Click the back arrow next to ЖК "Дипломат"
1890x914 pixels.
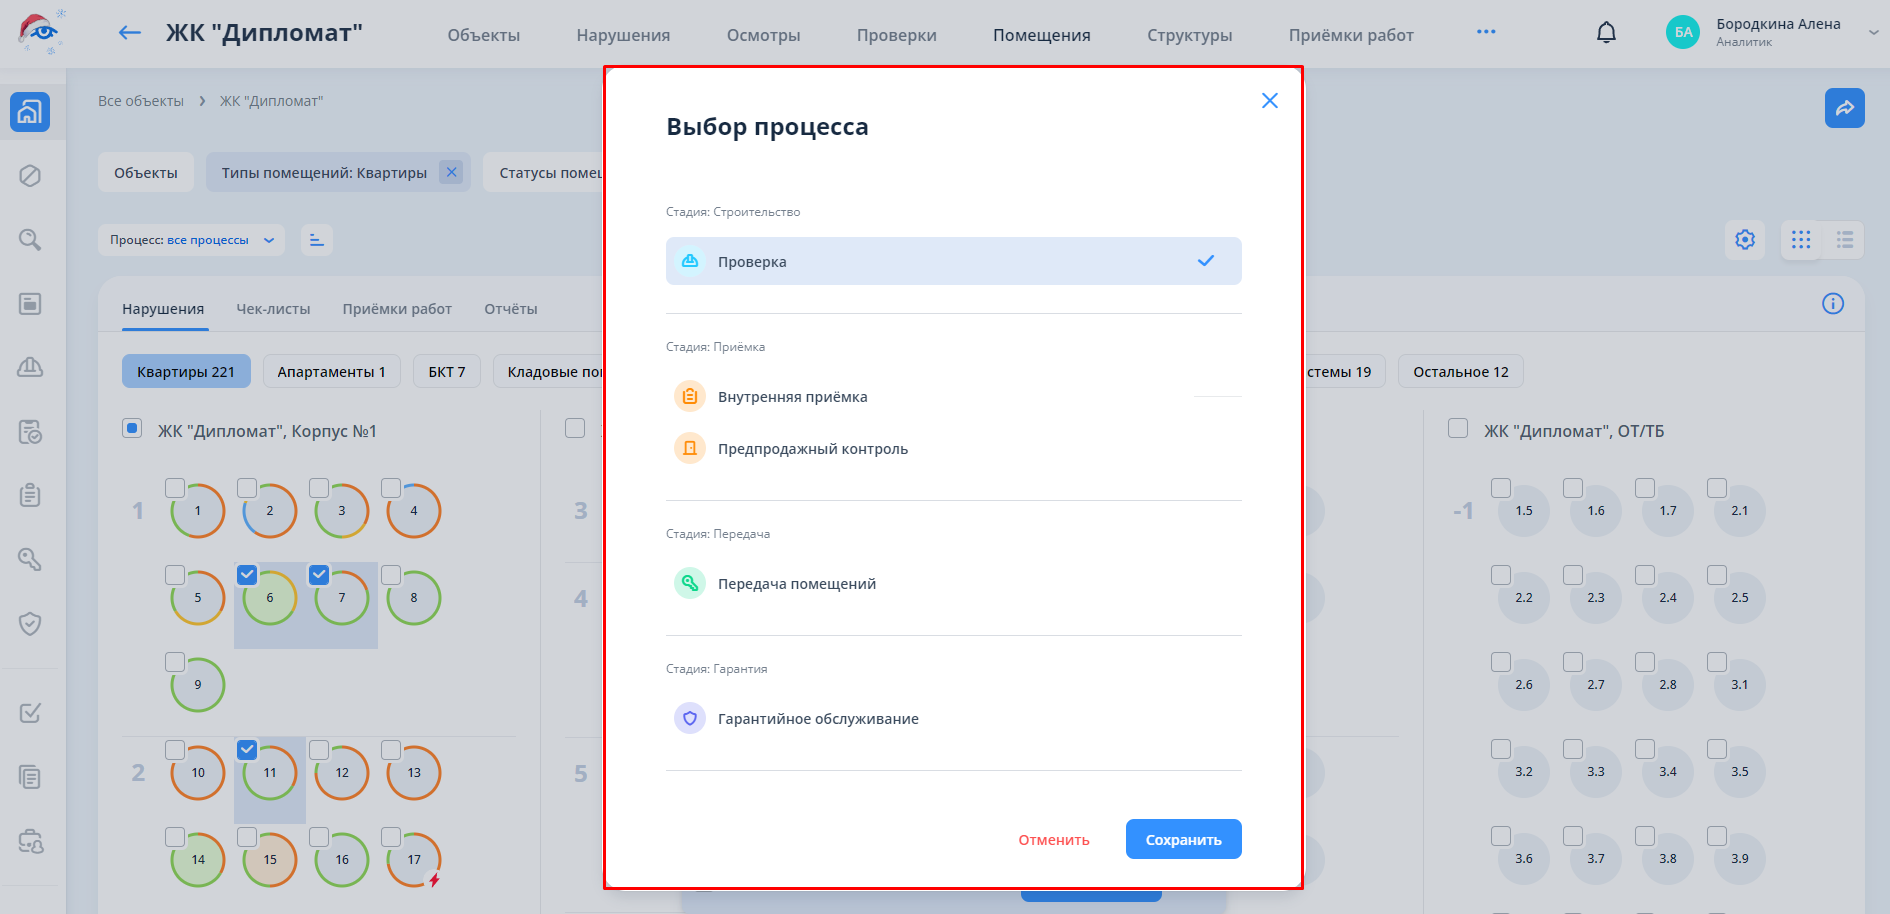pos(129,33)
